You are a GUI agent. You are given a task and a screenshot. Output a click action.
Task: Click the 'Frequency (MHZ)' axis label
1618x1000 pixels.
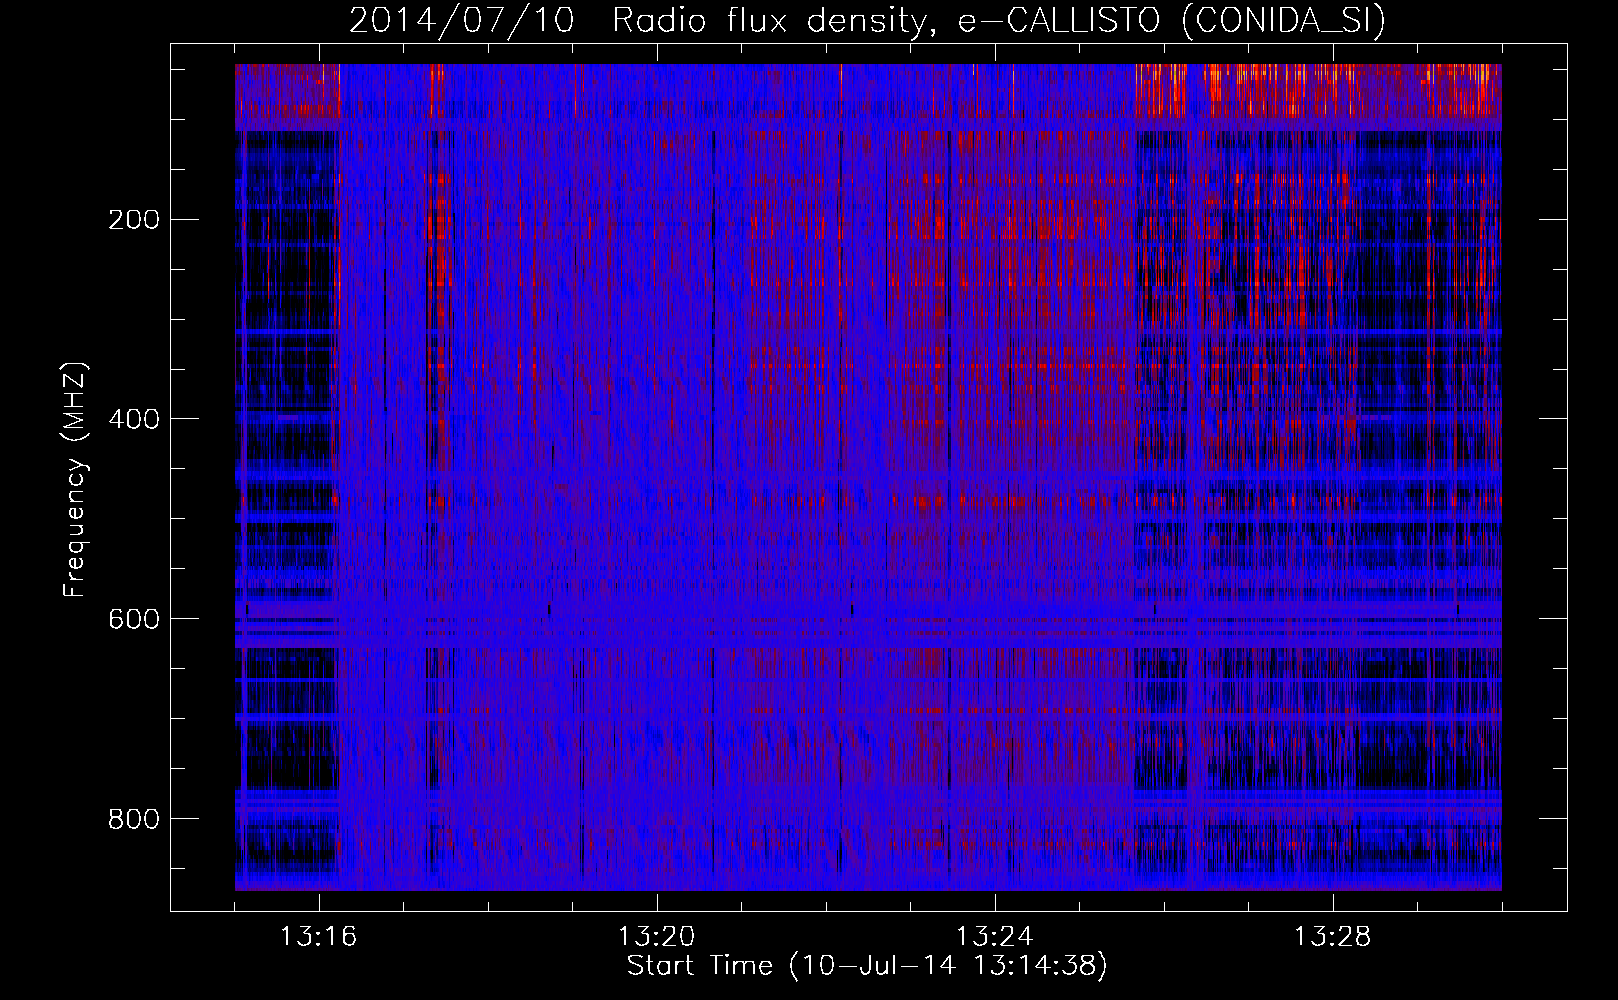click(x=75, y=480)
